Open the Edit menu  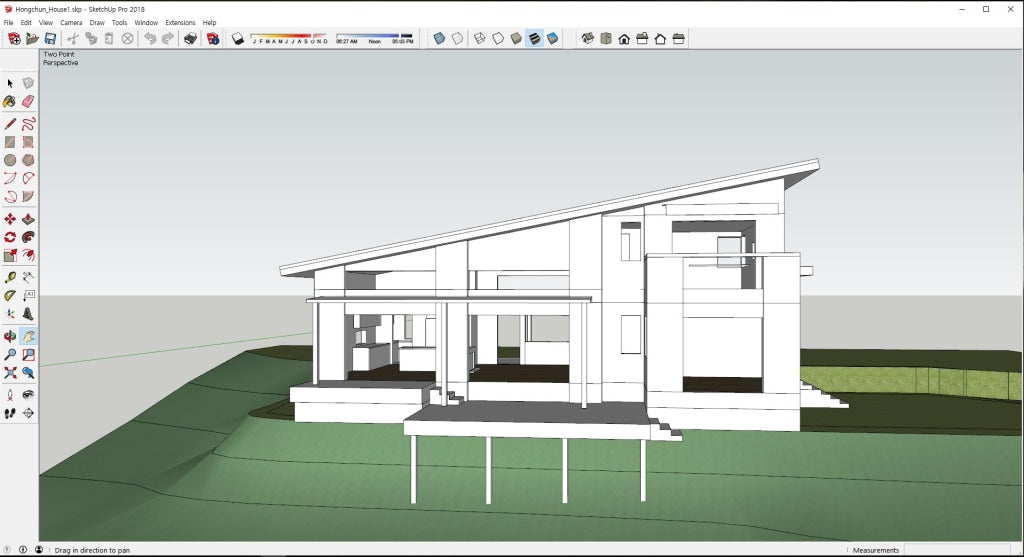click(x=26, y=22)
